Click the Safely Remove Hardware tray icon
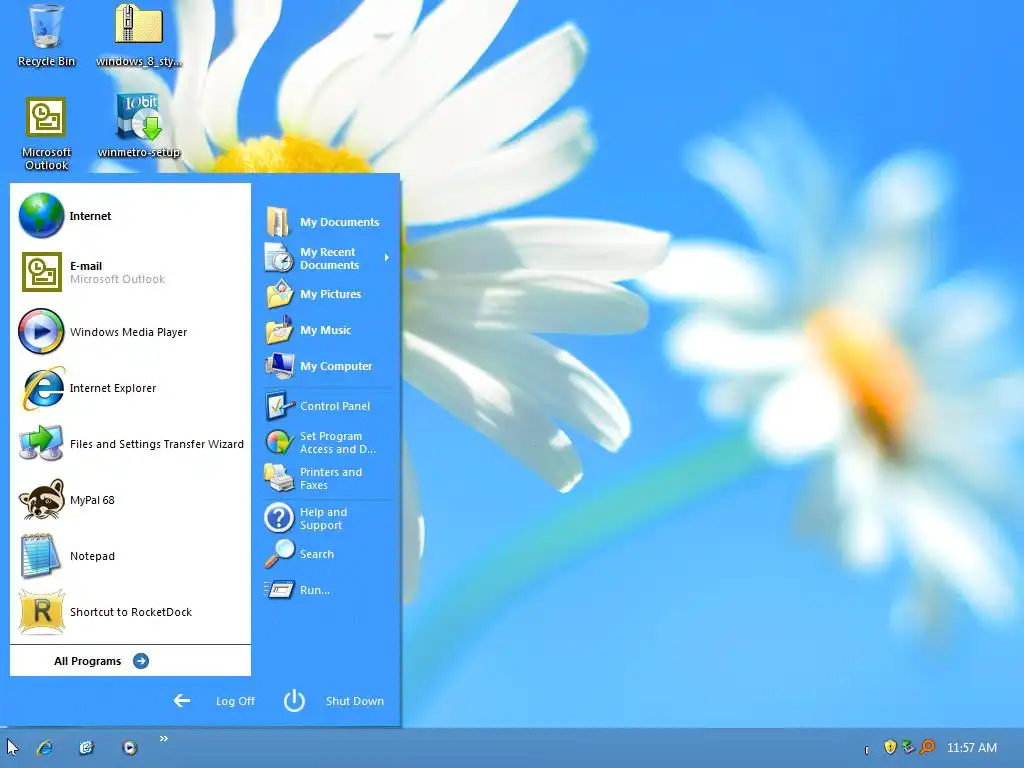Viewport: 1024px width, 768px height. 908,746
